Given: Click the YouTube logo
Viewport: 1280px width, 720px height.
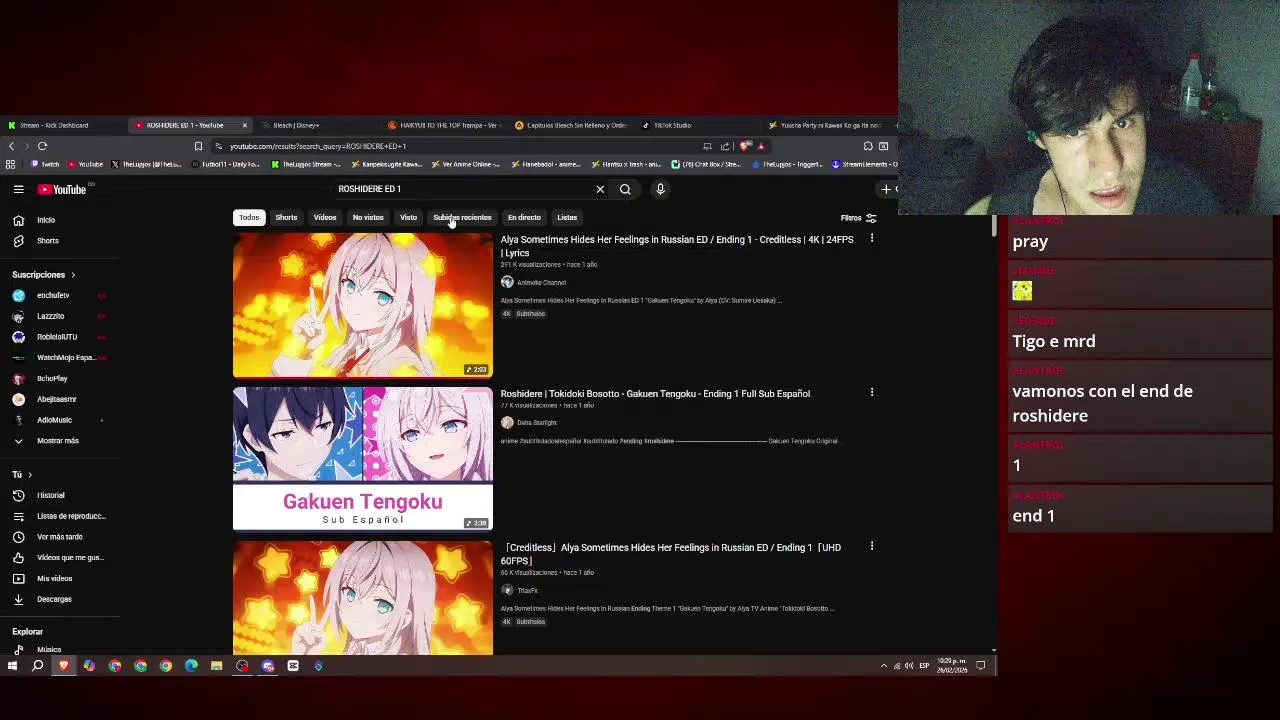Looking at the screenshot, I should pos(62,189).
